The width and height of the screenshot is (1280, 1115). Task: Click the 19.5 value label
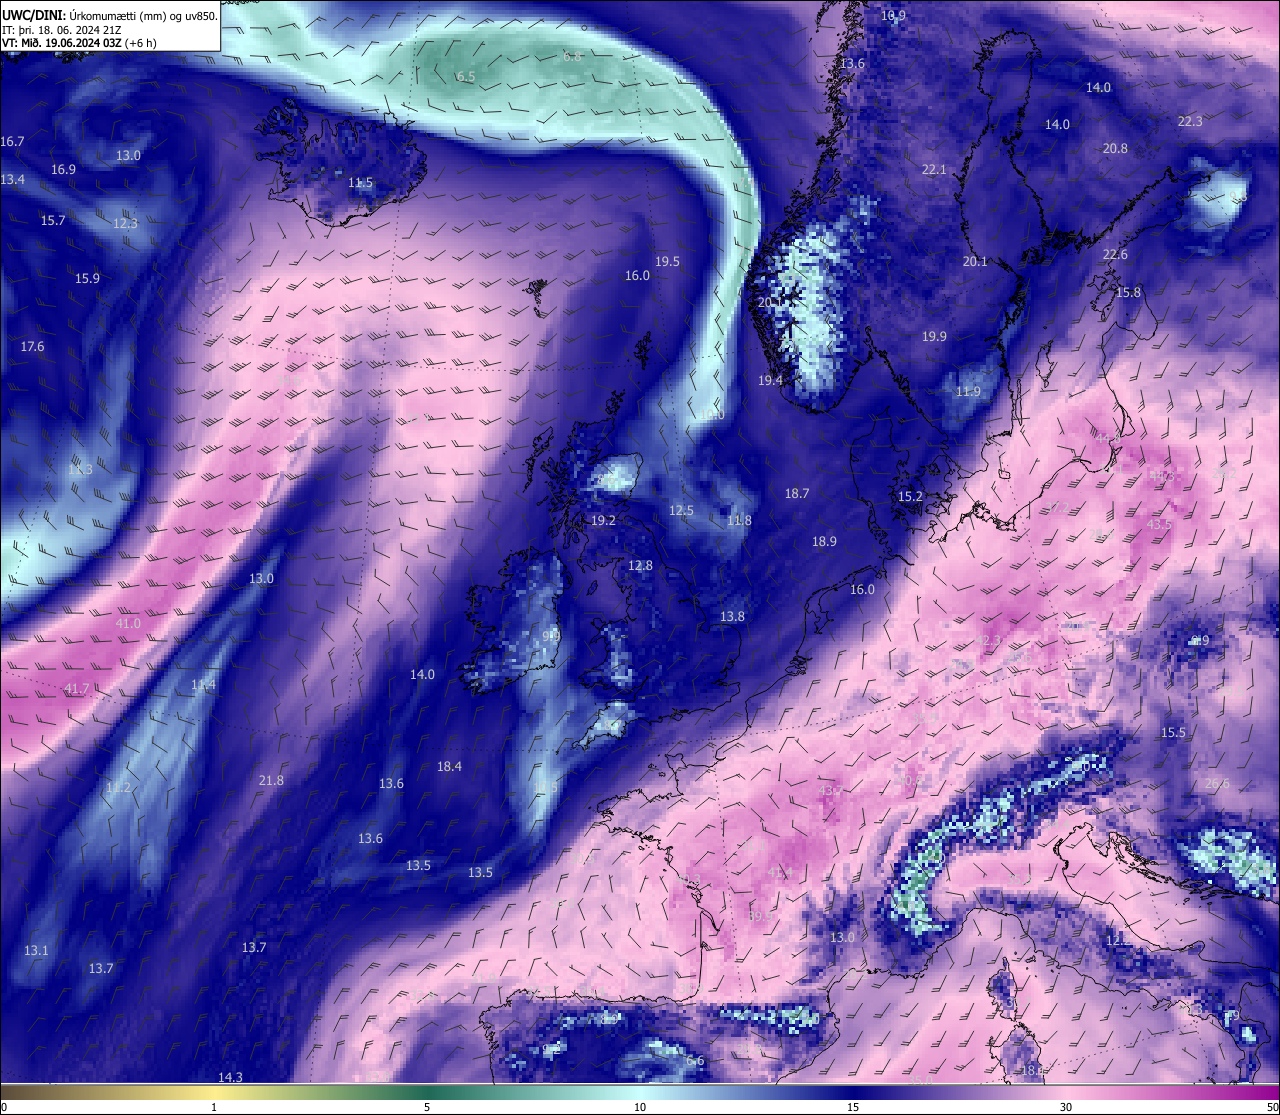[667, 261]
